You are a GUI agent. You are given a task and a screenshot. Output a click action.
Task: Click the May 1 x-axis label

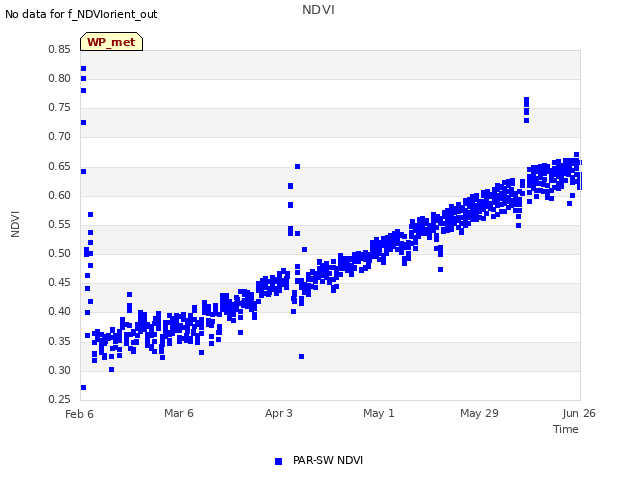(x=379, y=413)
